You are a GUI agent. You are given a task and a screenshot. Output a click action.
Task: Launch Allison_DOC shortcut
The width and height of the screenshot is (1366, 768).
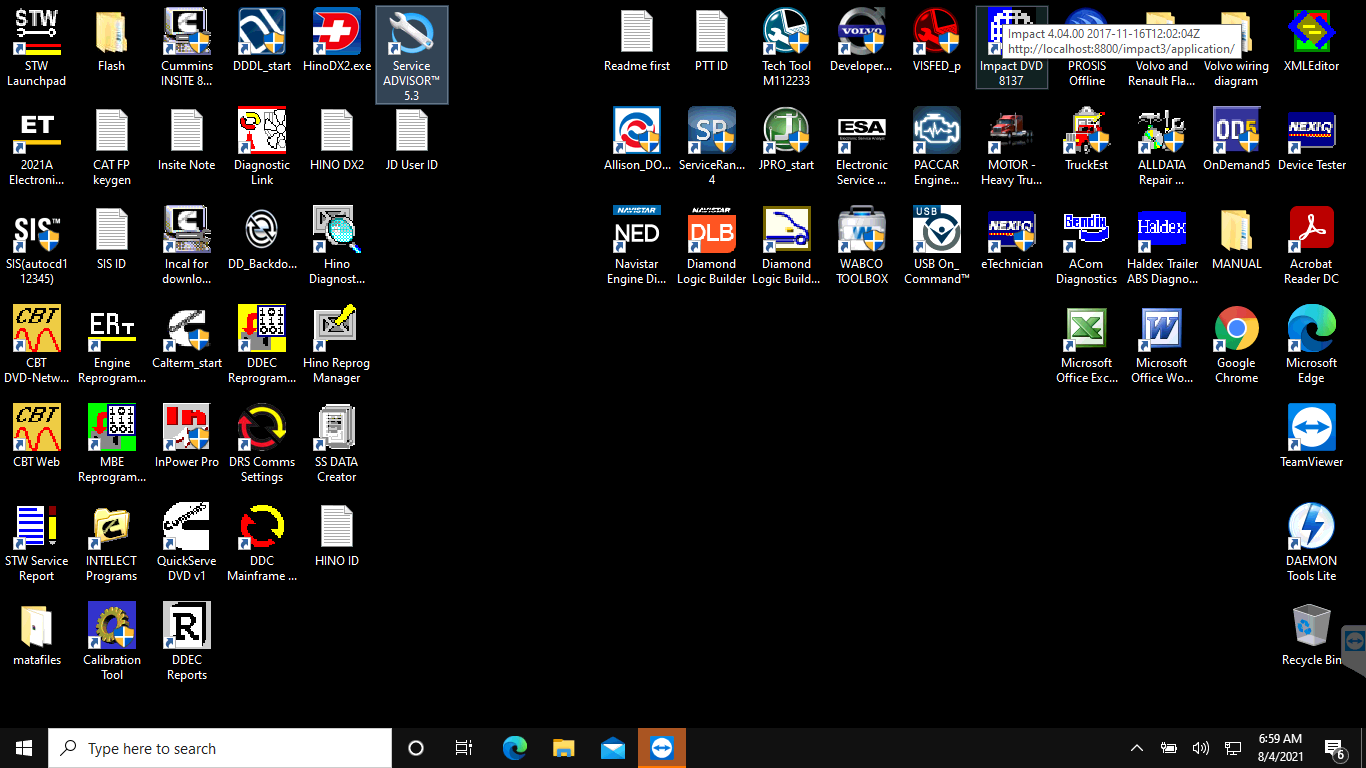pos(637,139)
